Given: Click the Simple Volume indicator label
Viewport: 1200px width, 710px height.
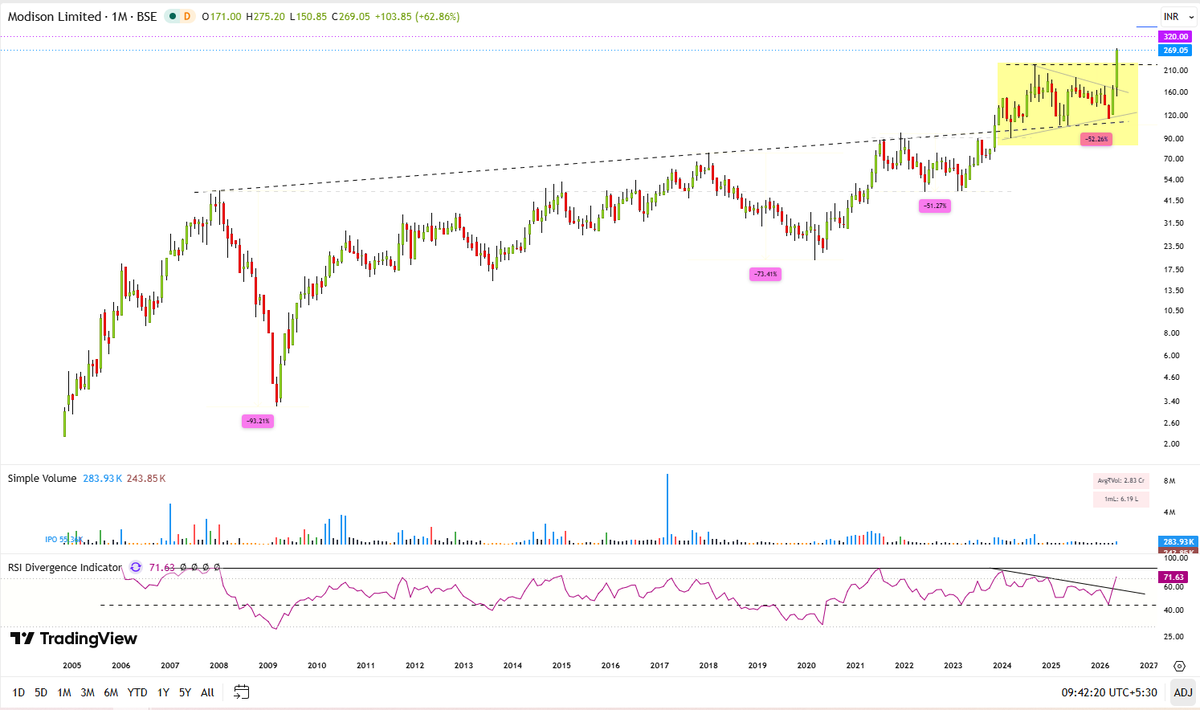Looking at the screenshot, I should coord(41,478).
